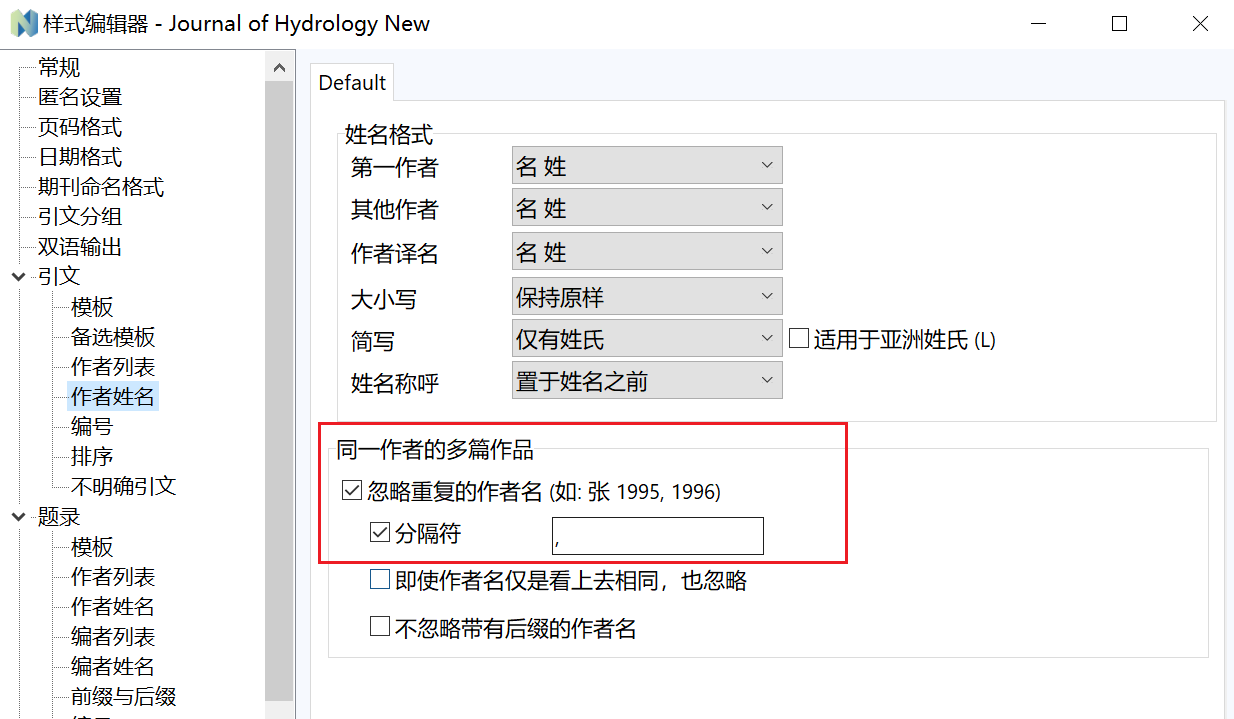The height and width of the screenshot is (719, 1234).
Task: Open 编者姓名 in the tree
Action: 113,667
